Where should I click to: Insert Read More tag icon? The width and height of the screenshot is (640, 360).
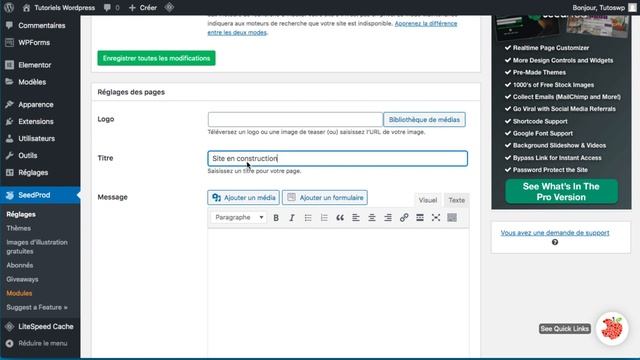coord(420,218)
